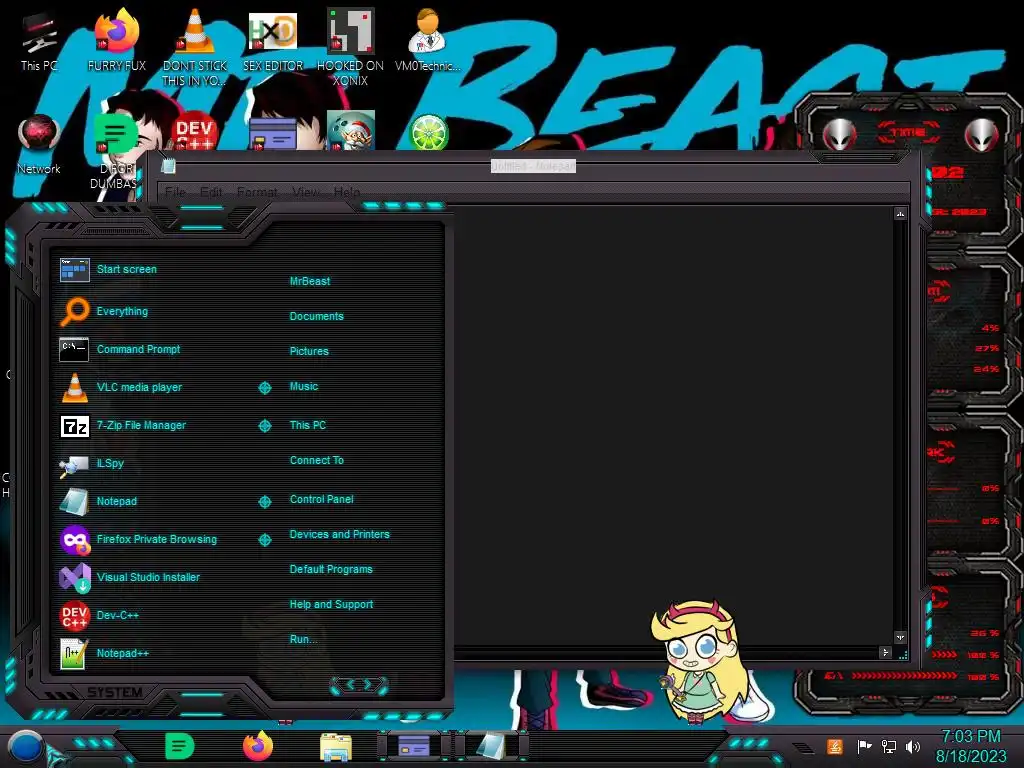Viewport: 1024px width, 768px height.
Task: Switch to the purple card app taskbar button
Action: click(x=414, y=746)
